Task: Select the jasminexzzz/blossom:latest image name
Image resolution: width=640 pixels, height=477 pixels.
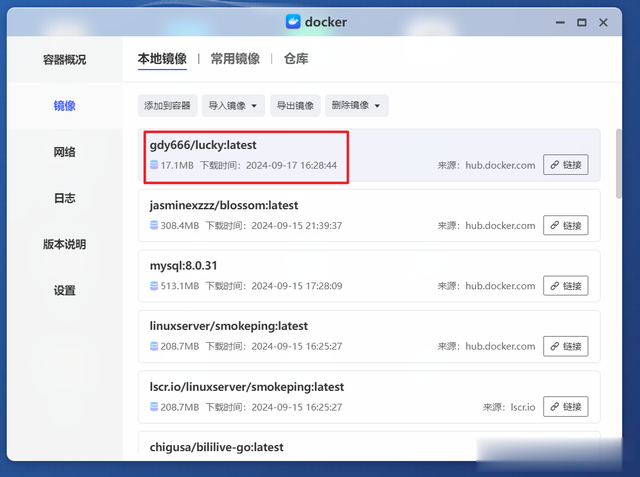Action: 224,205
